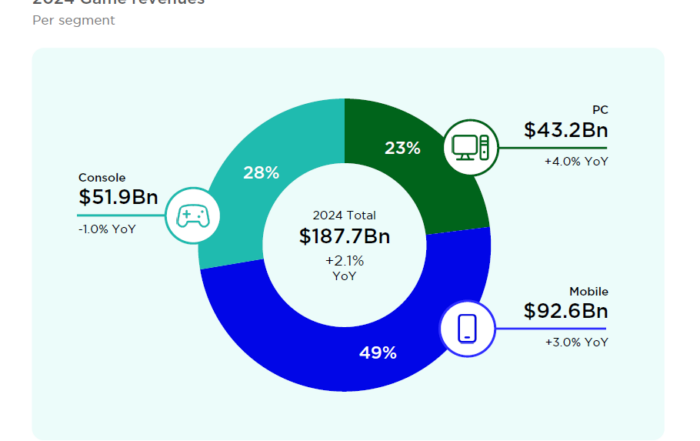
Task: Click the $43.2Bn PC revenue figure
Action: pos(565,131)
